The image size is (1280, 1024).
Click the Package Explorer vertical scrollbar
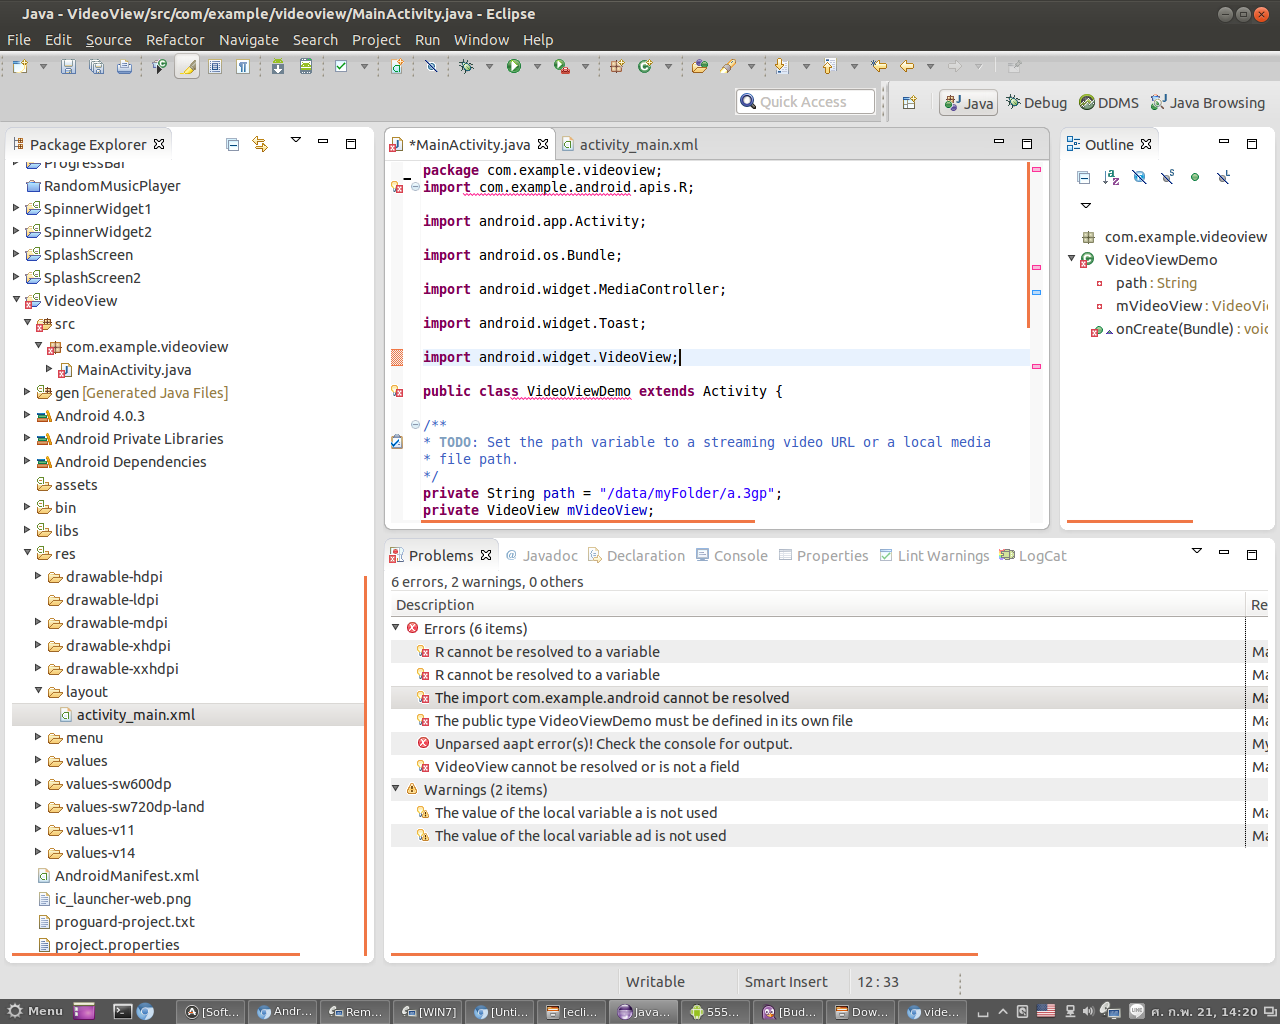pos(366,765)
